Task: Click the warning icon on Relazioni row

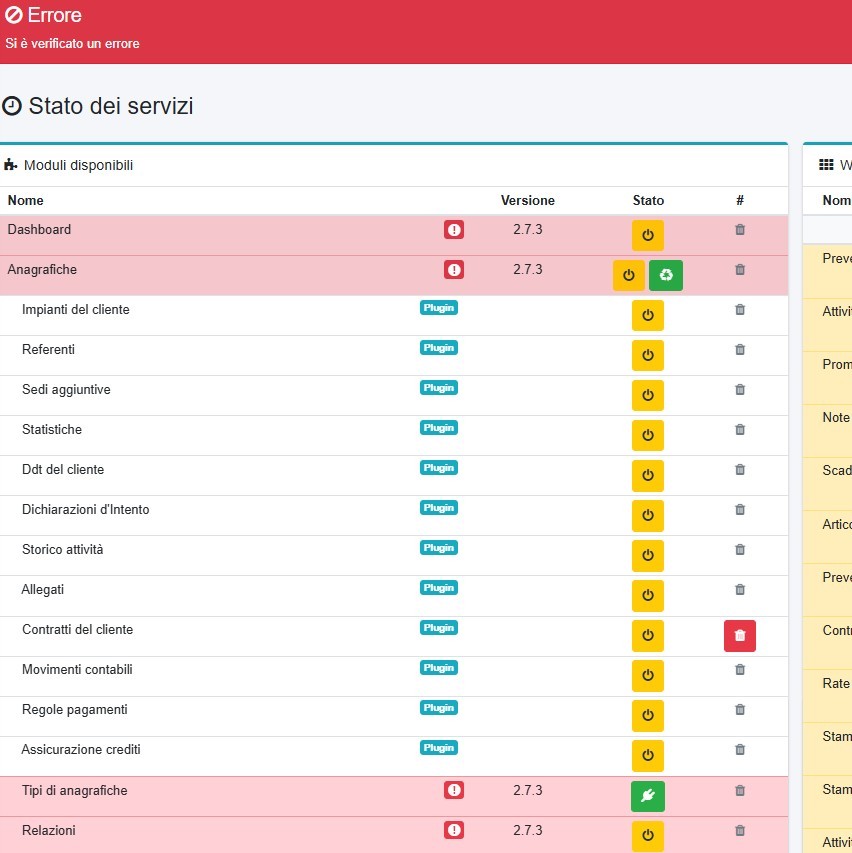Action: pyautogui.click(x=454, y=830)
